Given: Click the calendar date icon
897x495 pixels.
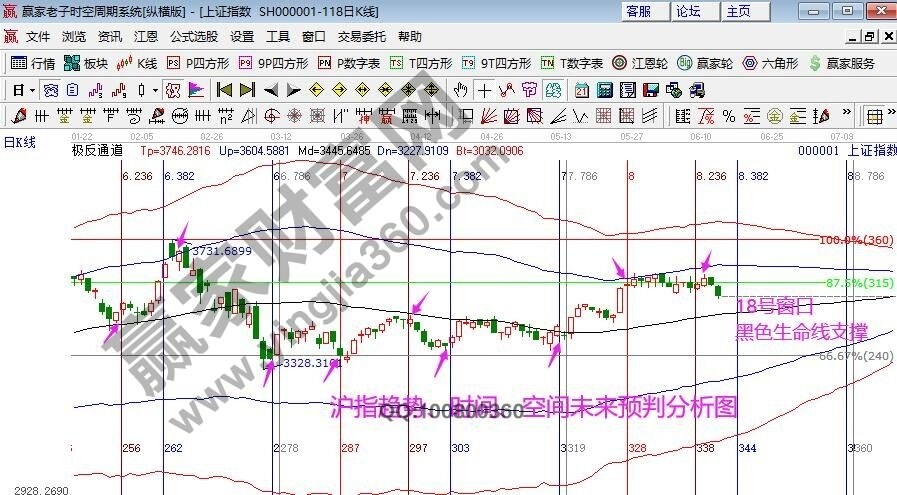Looking at the screenshot, I should (x=582, y=90).
